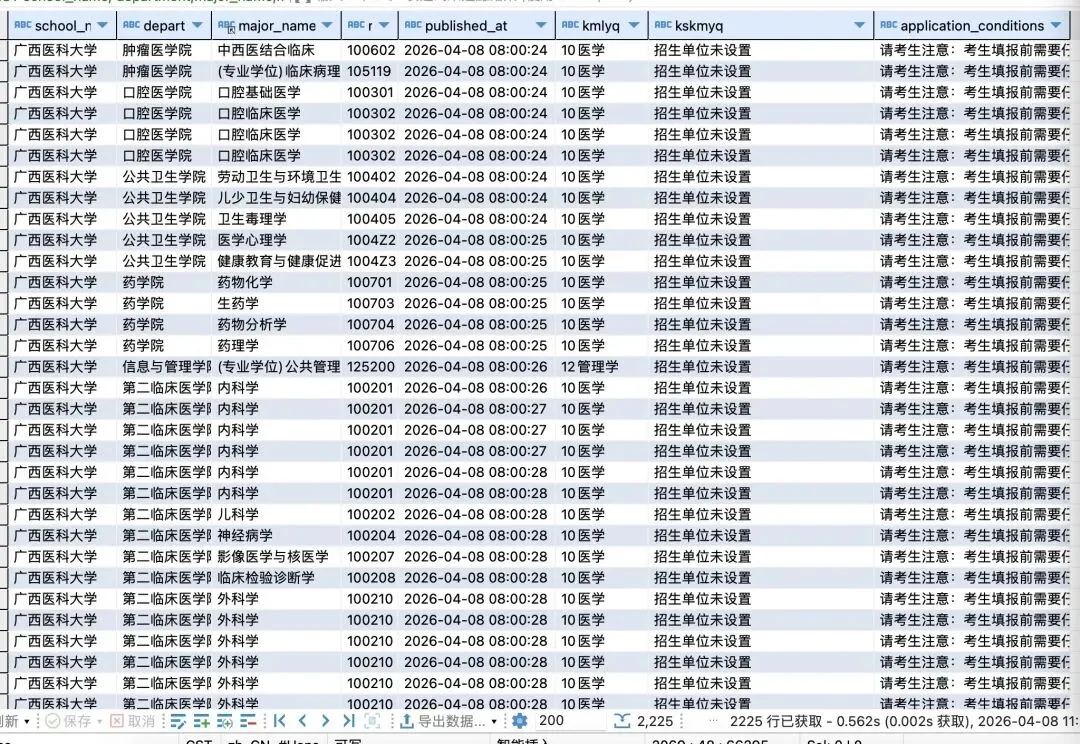Expand the 导出数据 dropdown arrow
The width and height of the screenshot is (1080, 744).
pos(494,722)
